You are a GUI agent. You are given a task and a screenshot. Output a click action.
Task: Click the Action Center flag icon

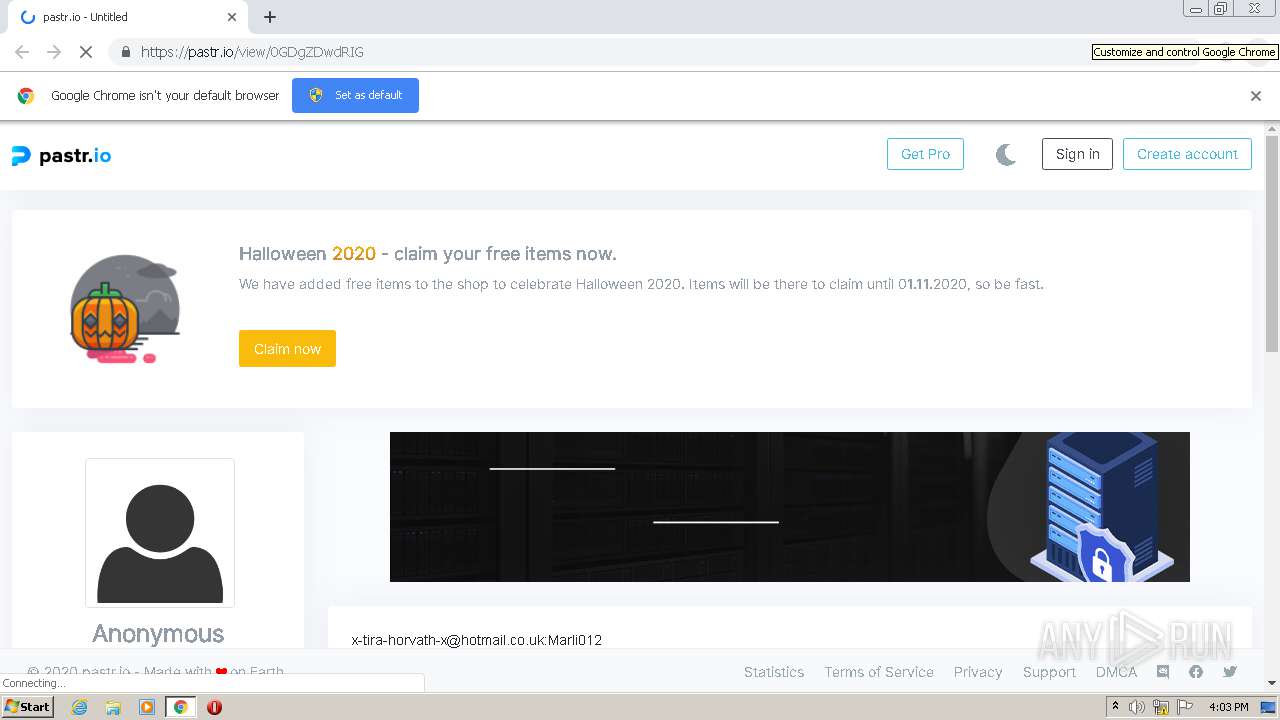(x=1185, y=707)
